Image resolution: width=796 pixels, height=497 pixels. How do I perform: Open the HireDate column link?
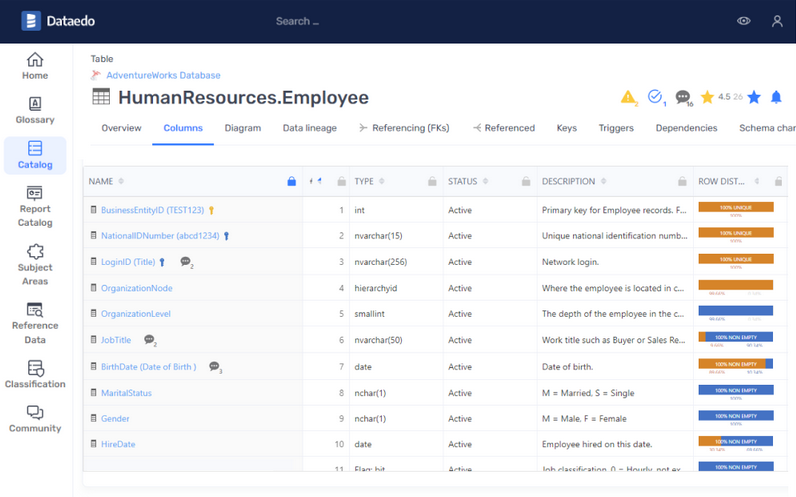[x=118, y=444]
